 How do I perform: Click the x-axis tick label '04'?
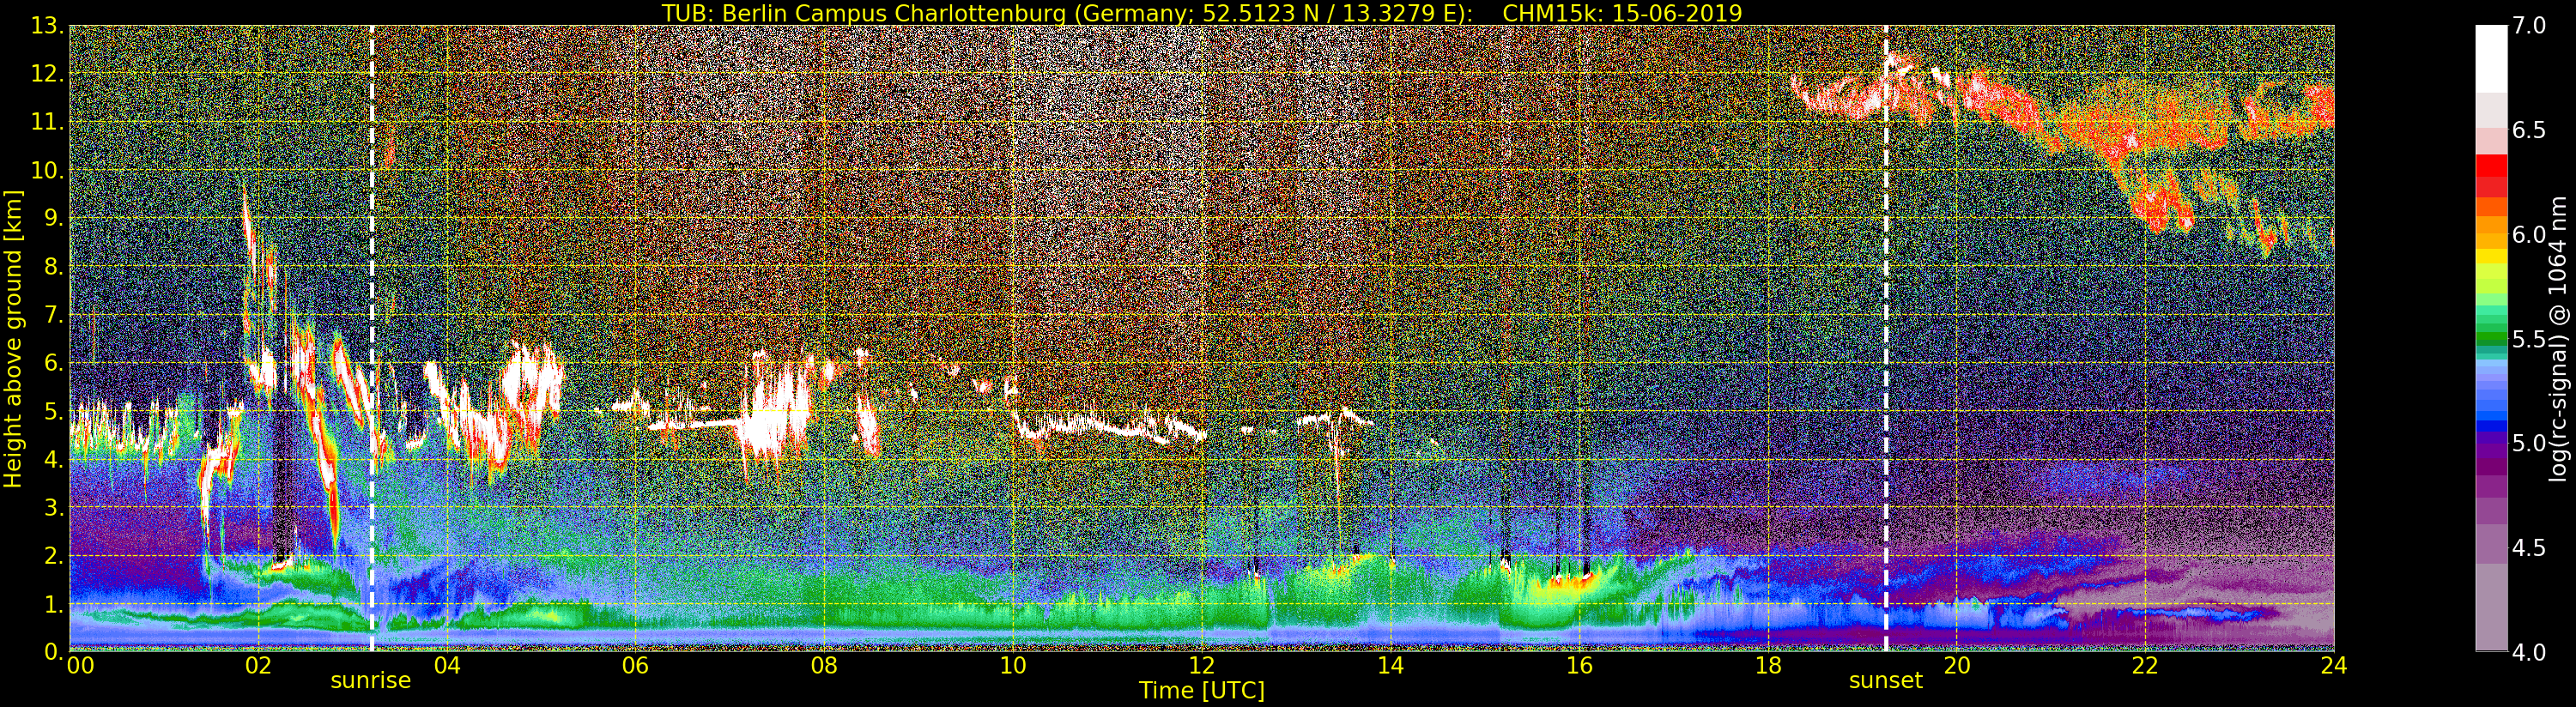pos(447,665)
